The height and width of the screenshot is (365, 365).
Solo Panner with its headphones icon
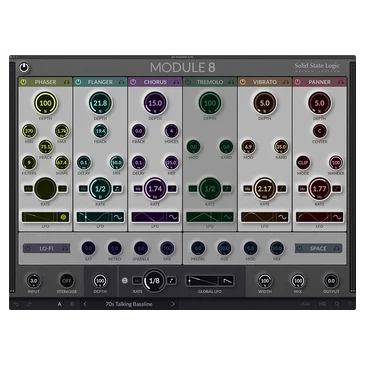341,82
